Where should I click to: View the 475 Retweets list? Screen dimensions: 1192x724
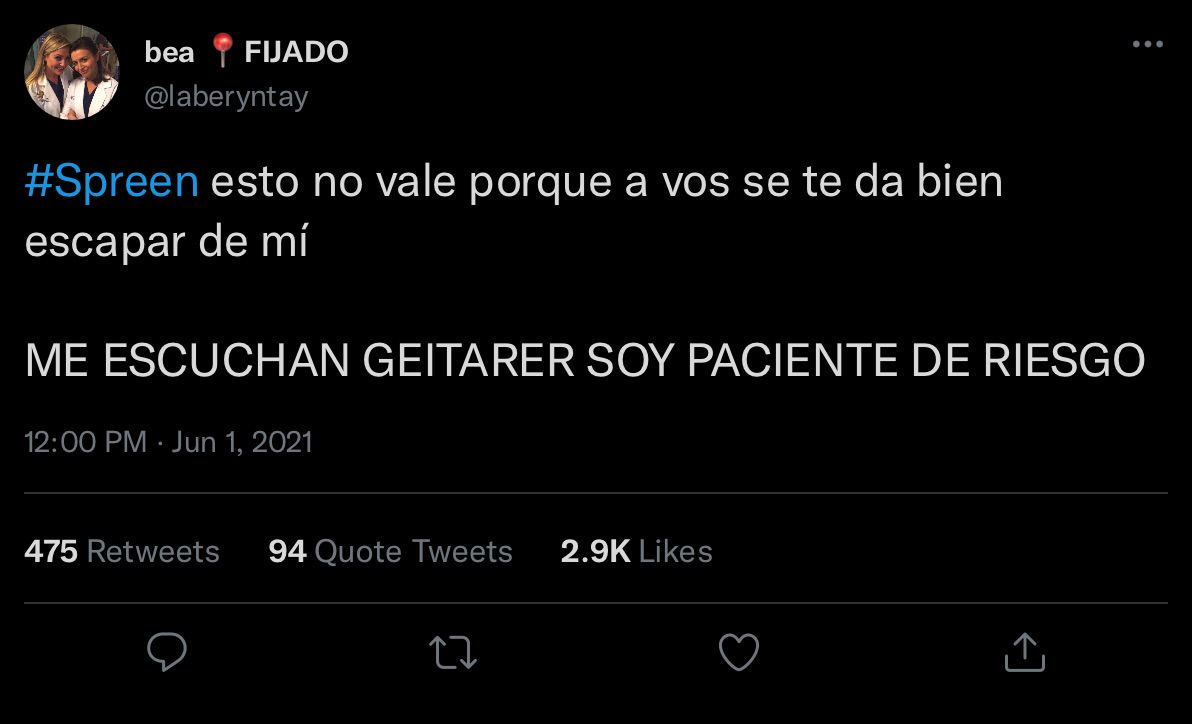point(122,551)
